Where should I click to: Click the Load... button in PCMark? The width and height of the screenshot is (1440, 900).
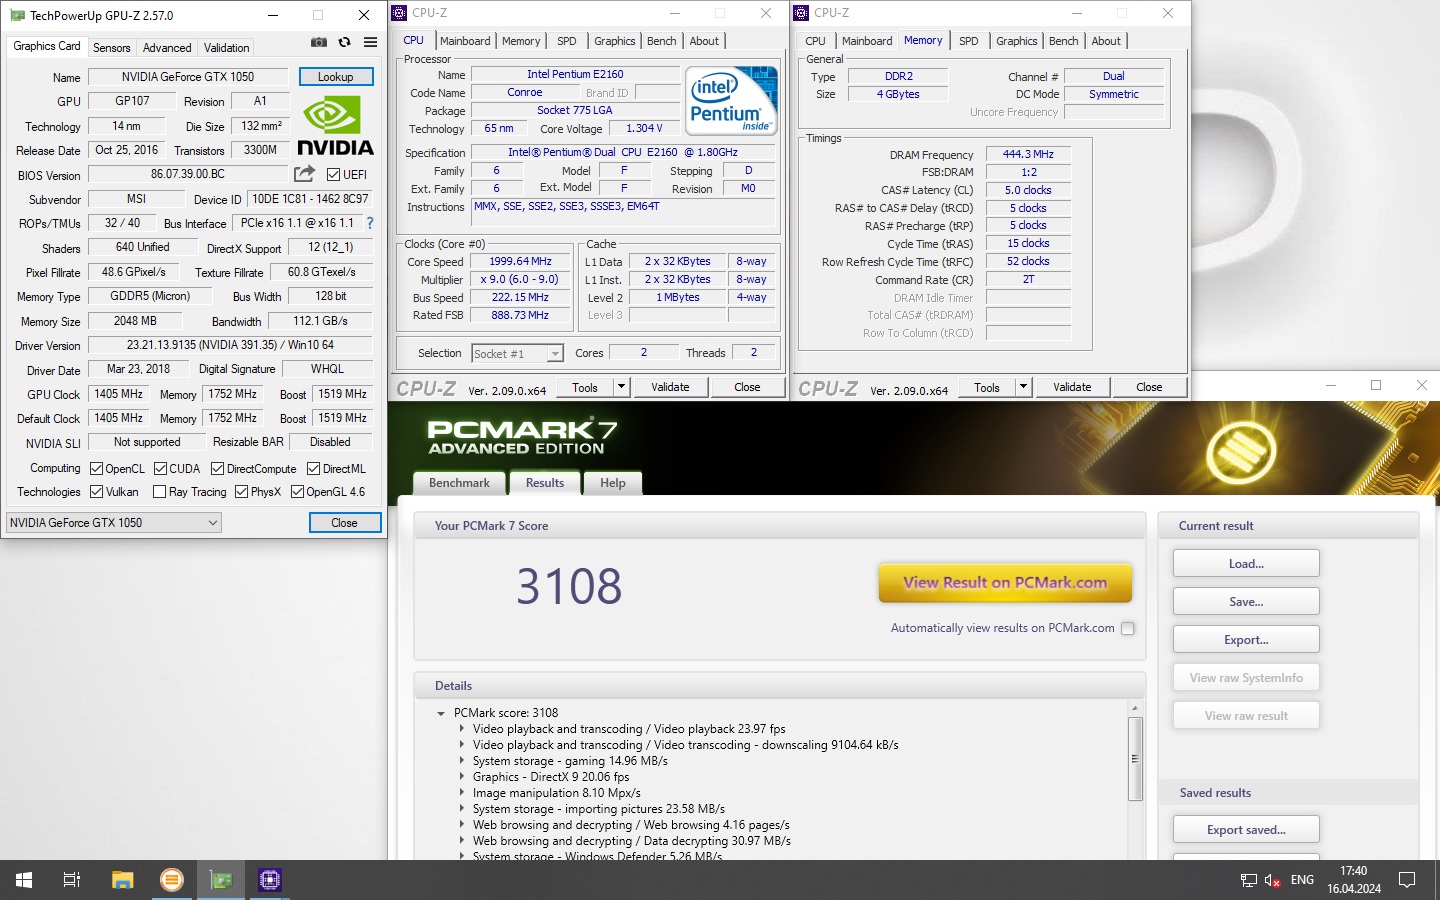[1246, 563]
